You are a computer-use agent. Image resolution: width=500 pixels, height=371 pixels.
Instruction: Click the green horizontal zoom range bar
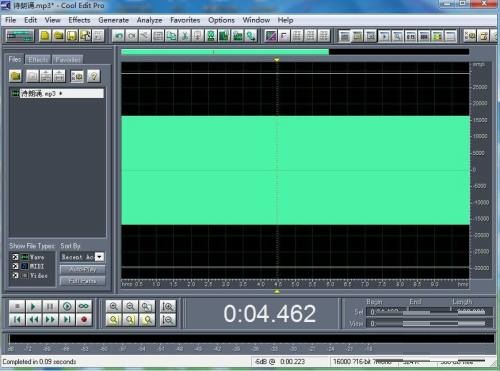point(225,52)
